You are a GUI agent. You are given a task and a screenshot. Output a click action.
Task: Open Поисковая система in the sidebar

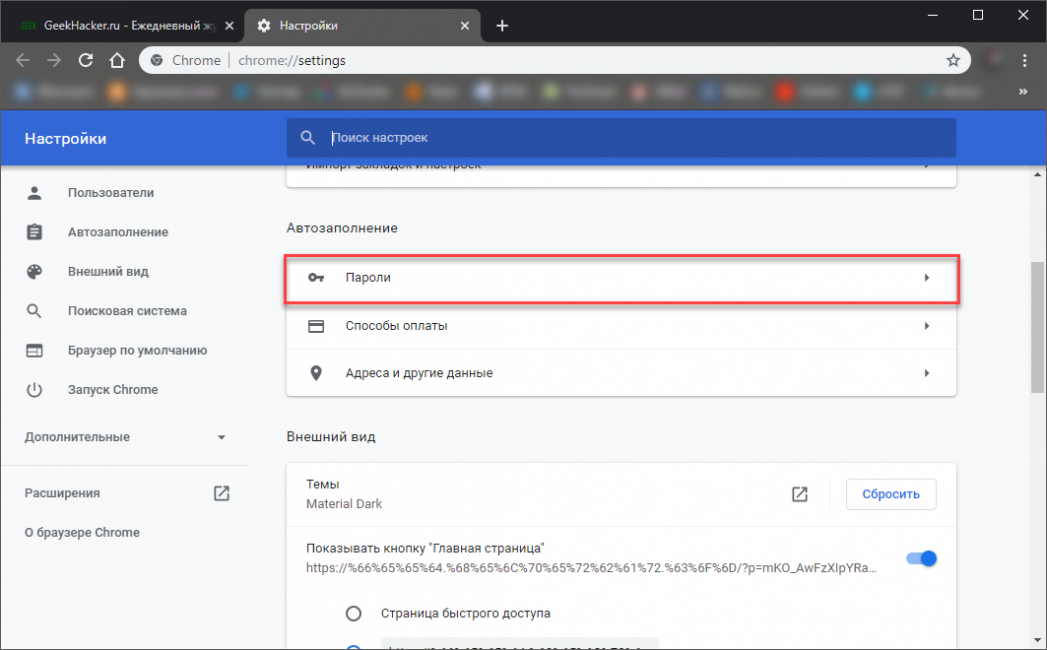pos(127,311)
